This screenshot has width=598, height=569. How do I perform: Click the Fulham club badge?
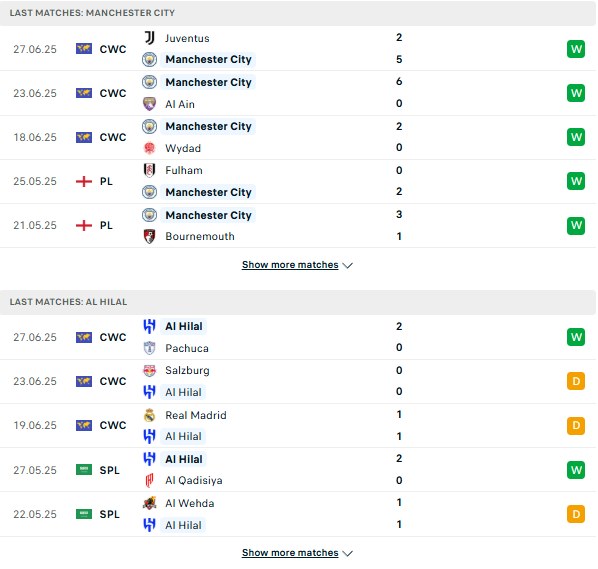[x=150, y=170]
